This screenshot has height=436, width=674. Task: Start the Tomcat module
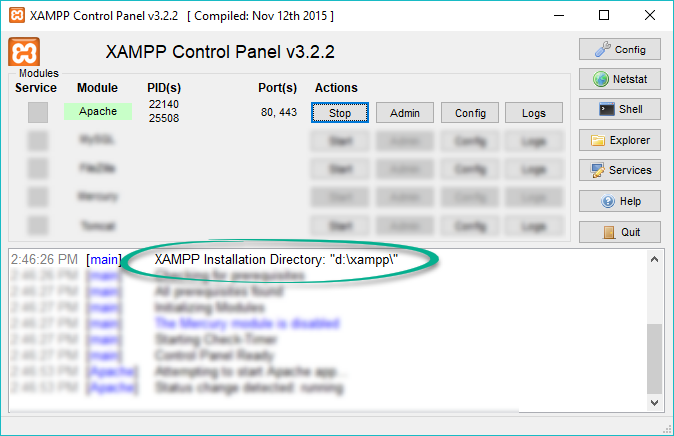(340, 225)
